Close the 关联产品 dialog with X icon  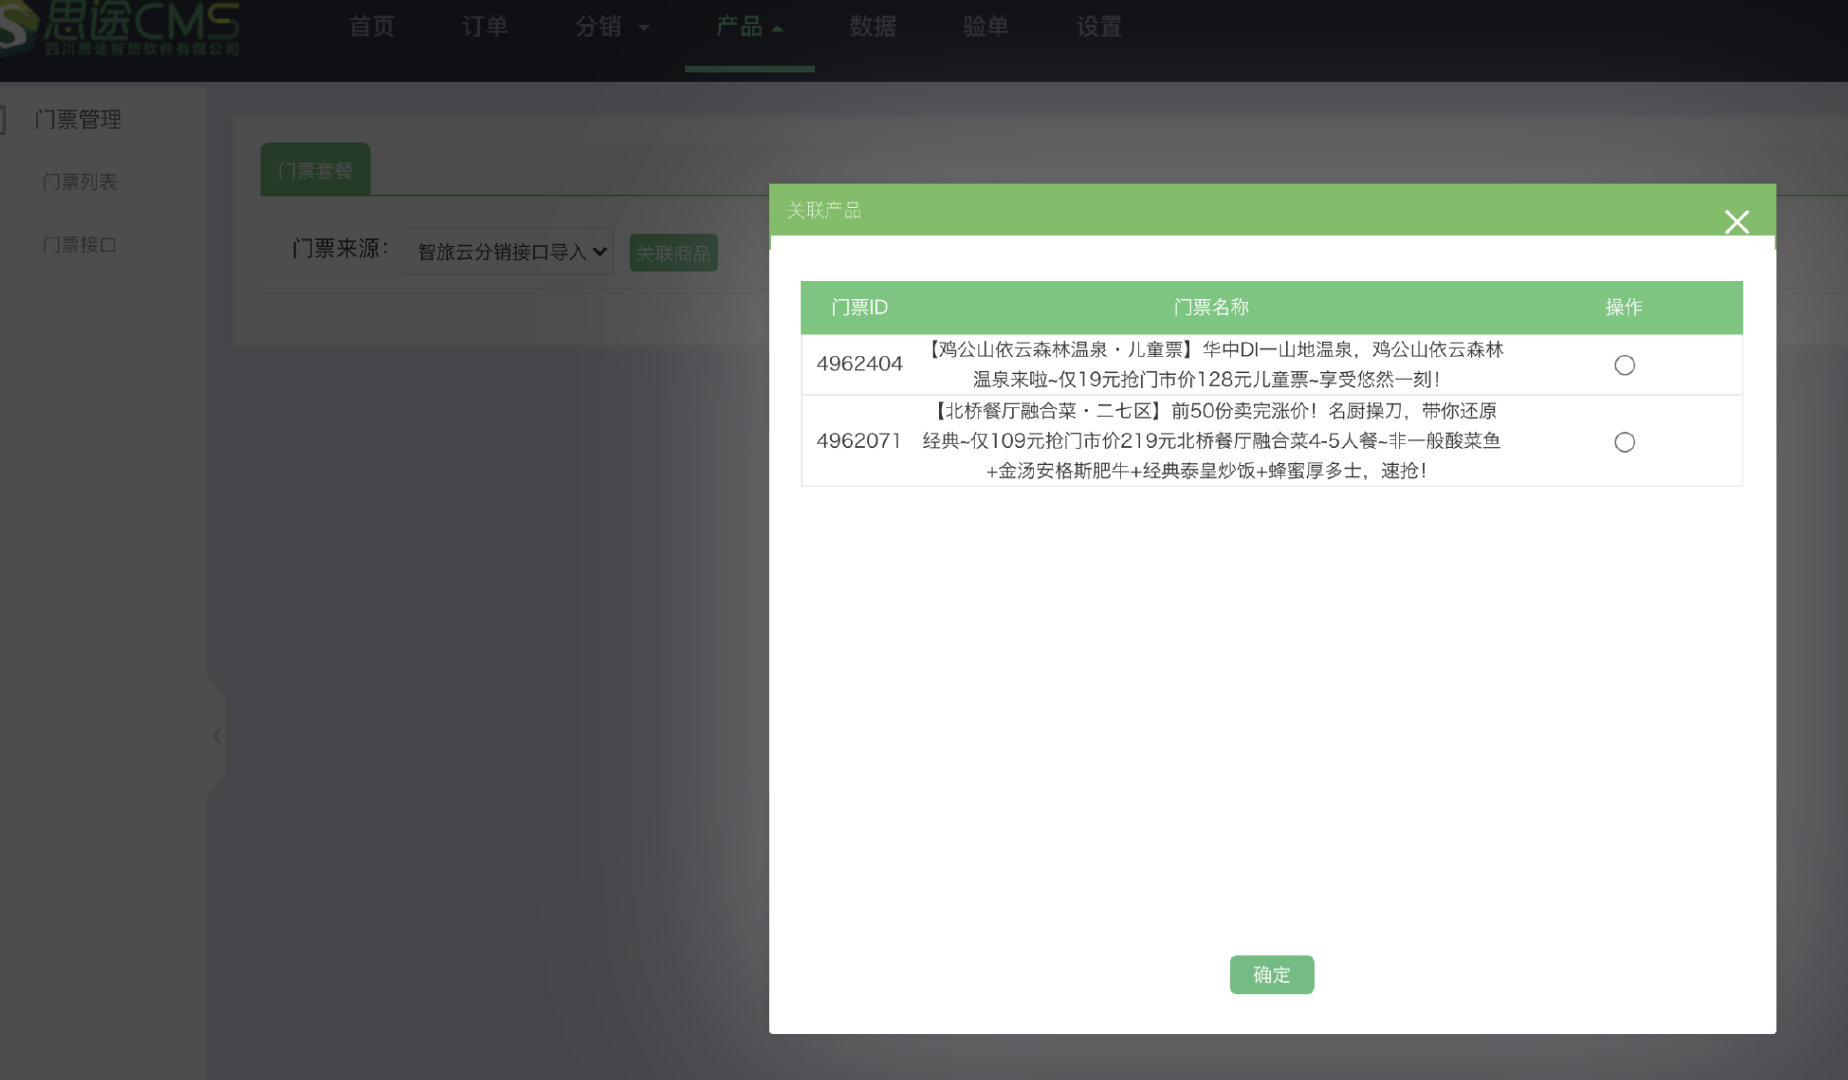click(1736, 221)
